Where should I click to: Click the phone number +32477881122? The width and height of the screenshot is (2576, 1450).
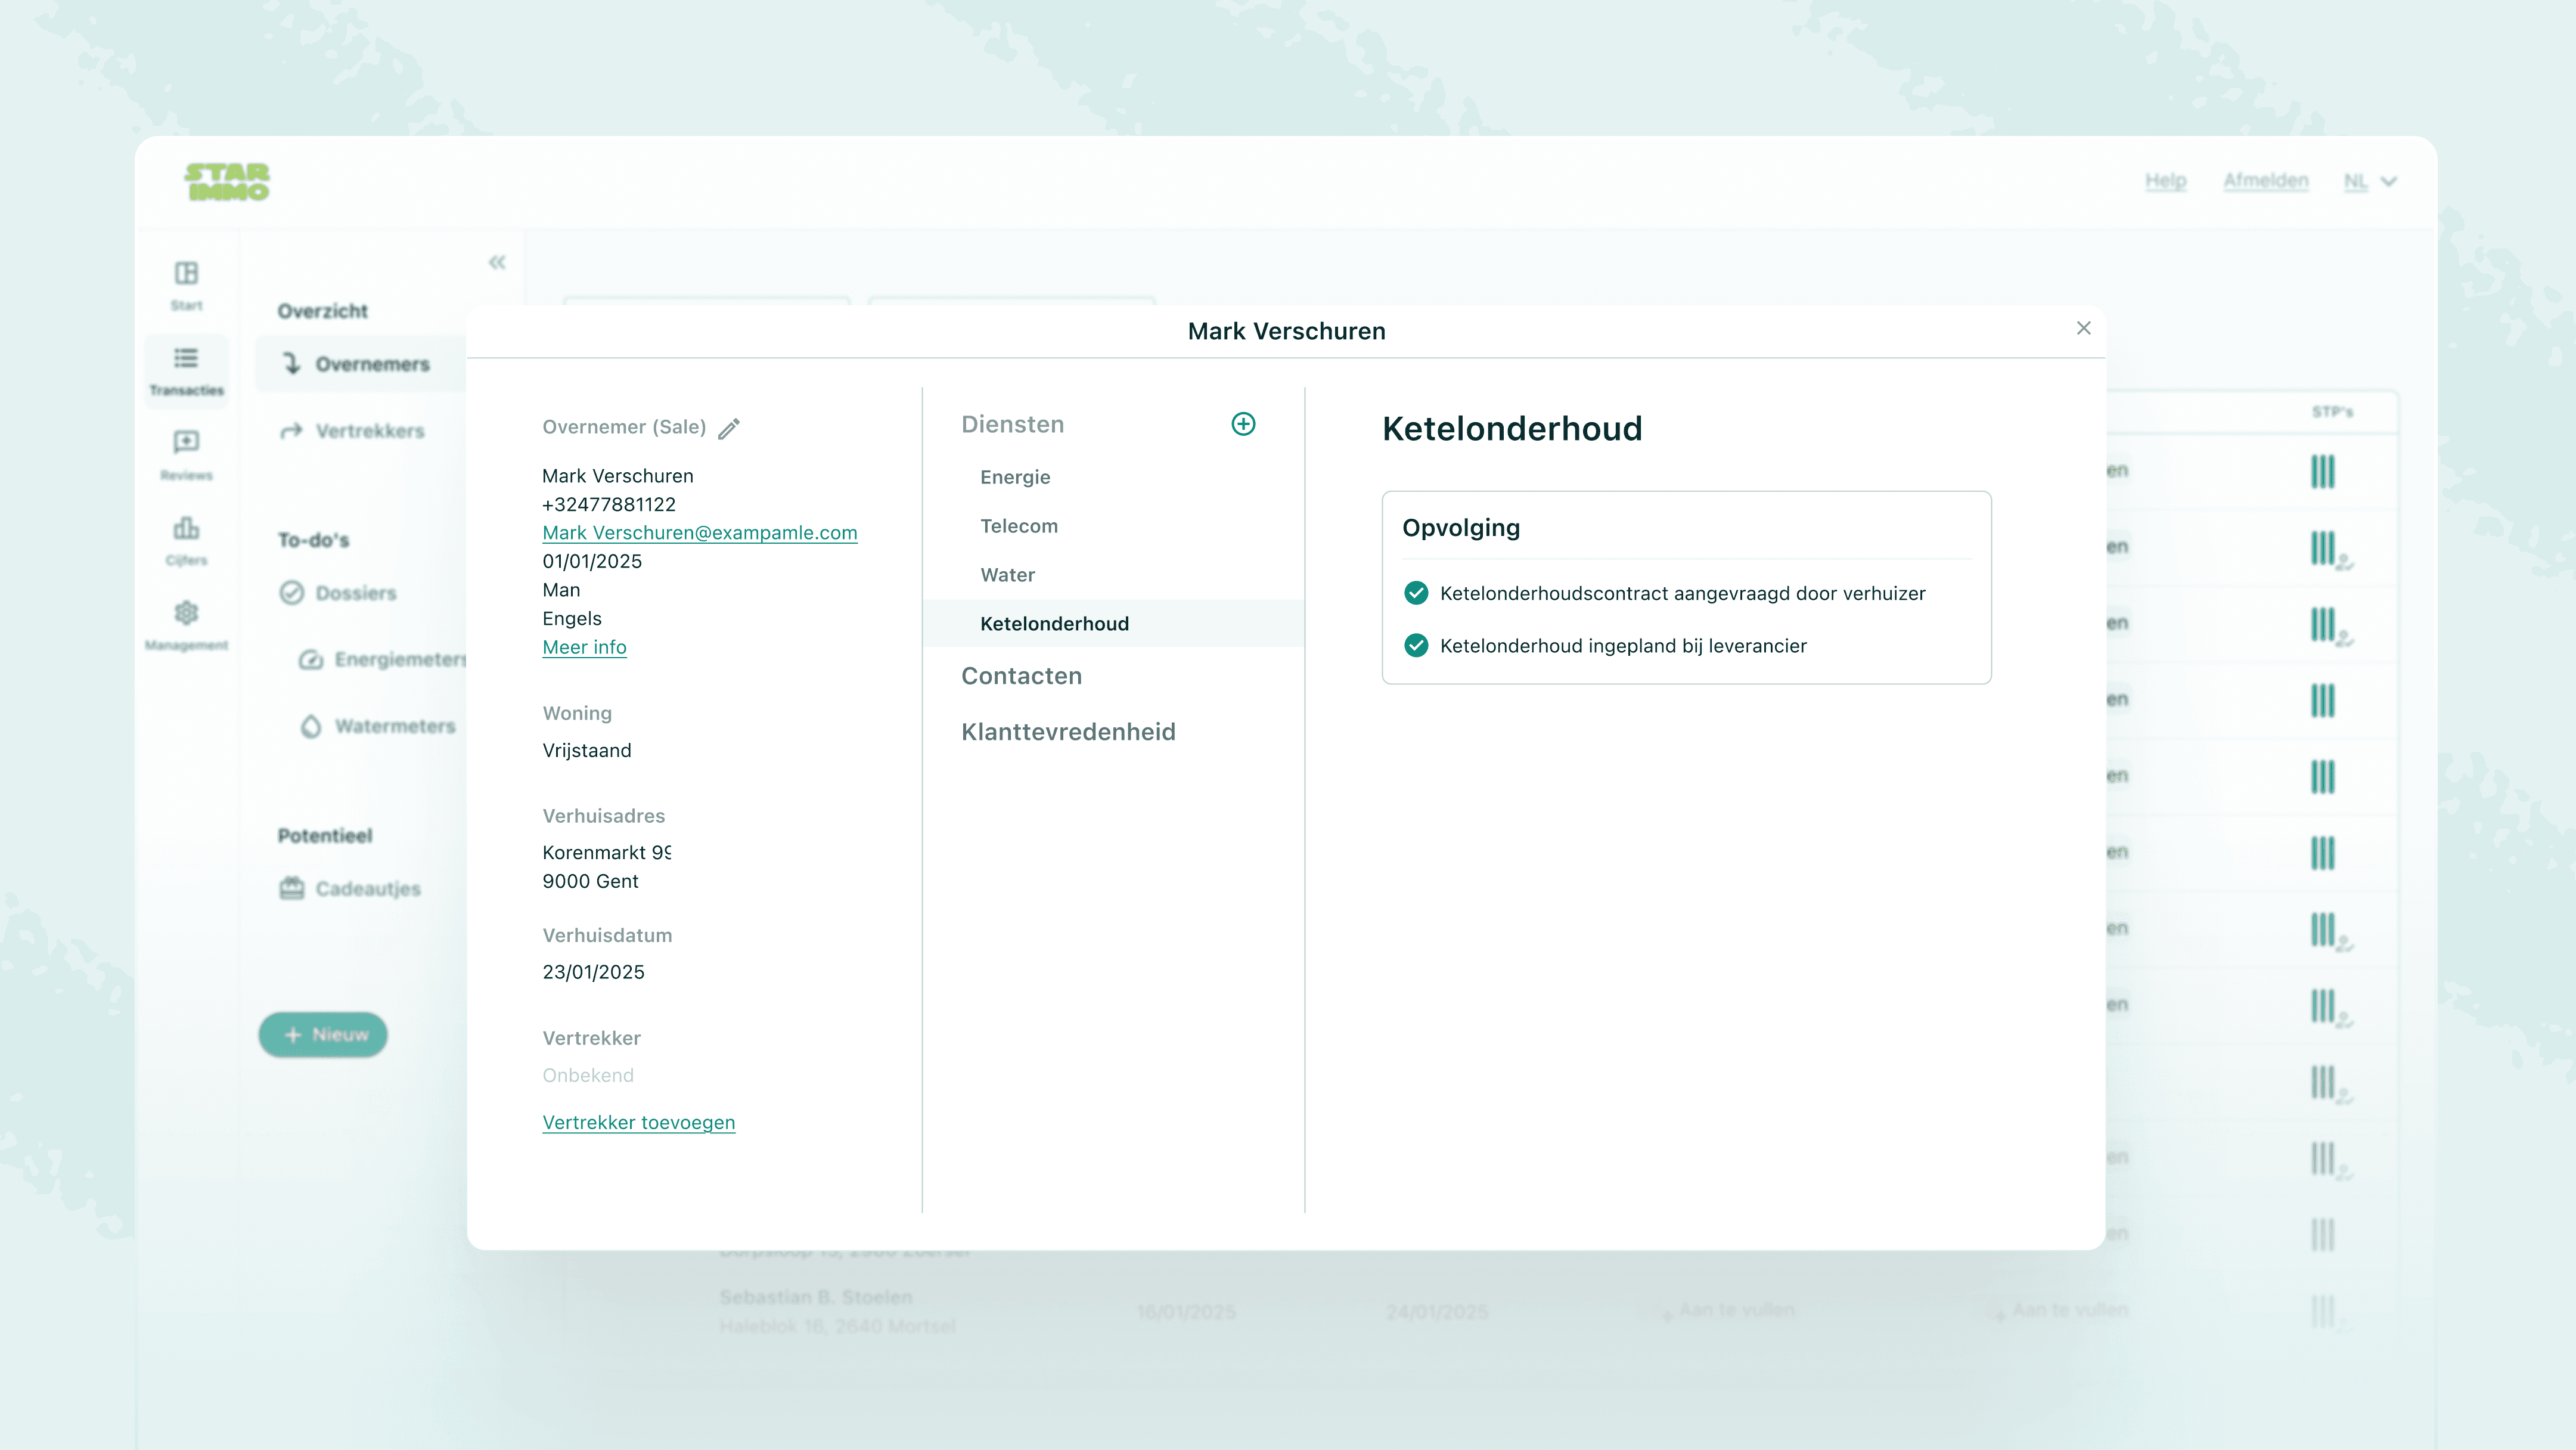(x=609, y=505)
